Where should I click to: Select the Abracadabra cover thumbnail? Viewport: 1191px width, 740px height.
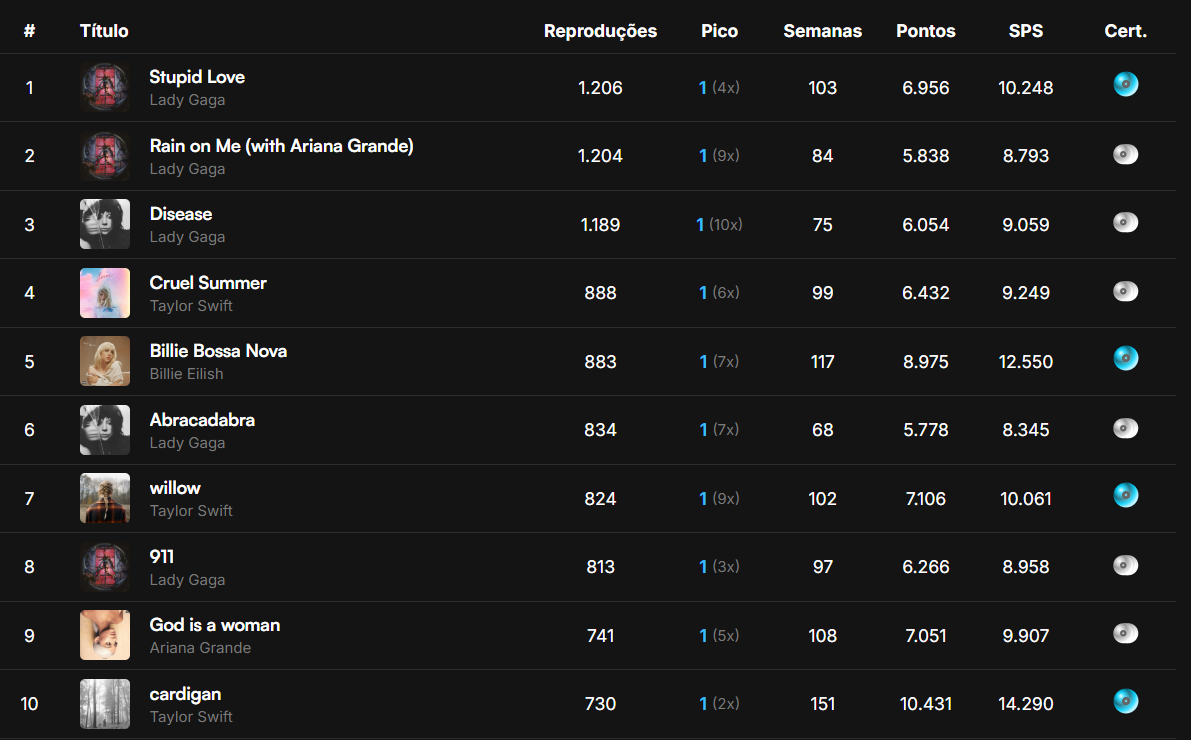(105, 429)
